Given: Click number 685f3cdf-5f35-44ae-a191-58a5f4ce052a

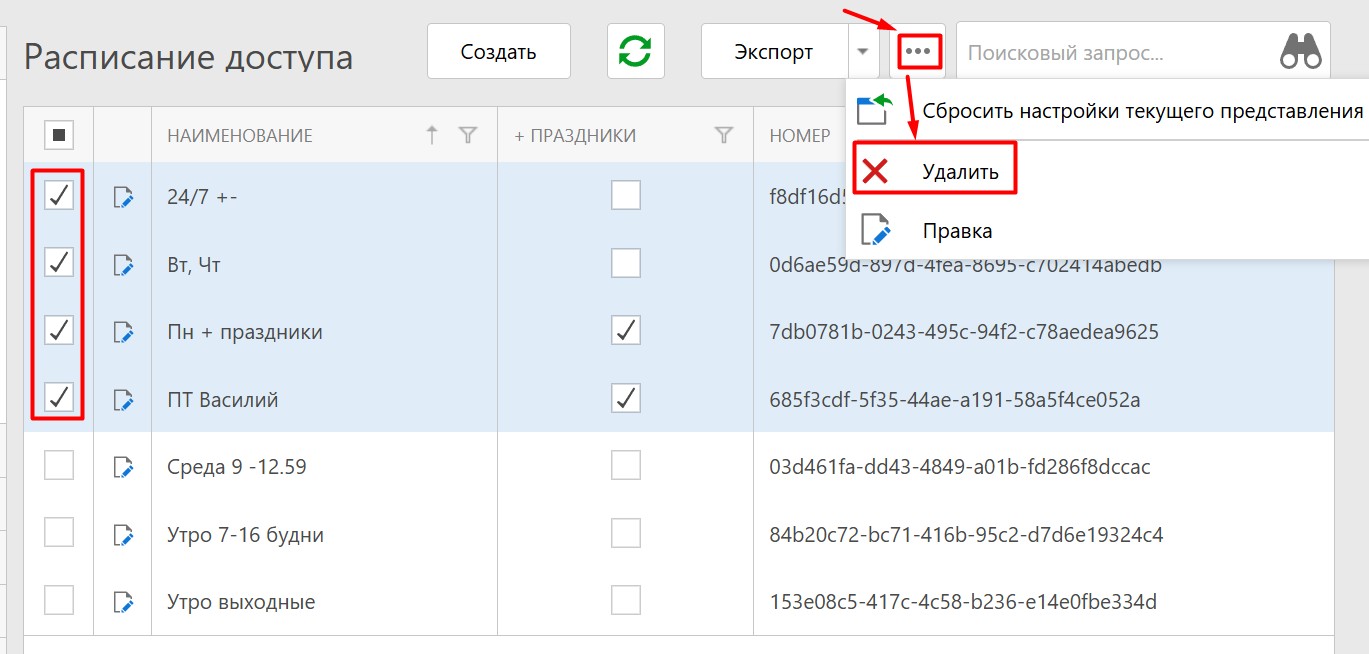Looking at the screenshot, I should (x=955, y=400).
